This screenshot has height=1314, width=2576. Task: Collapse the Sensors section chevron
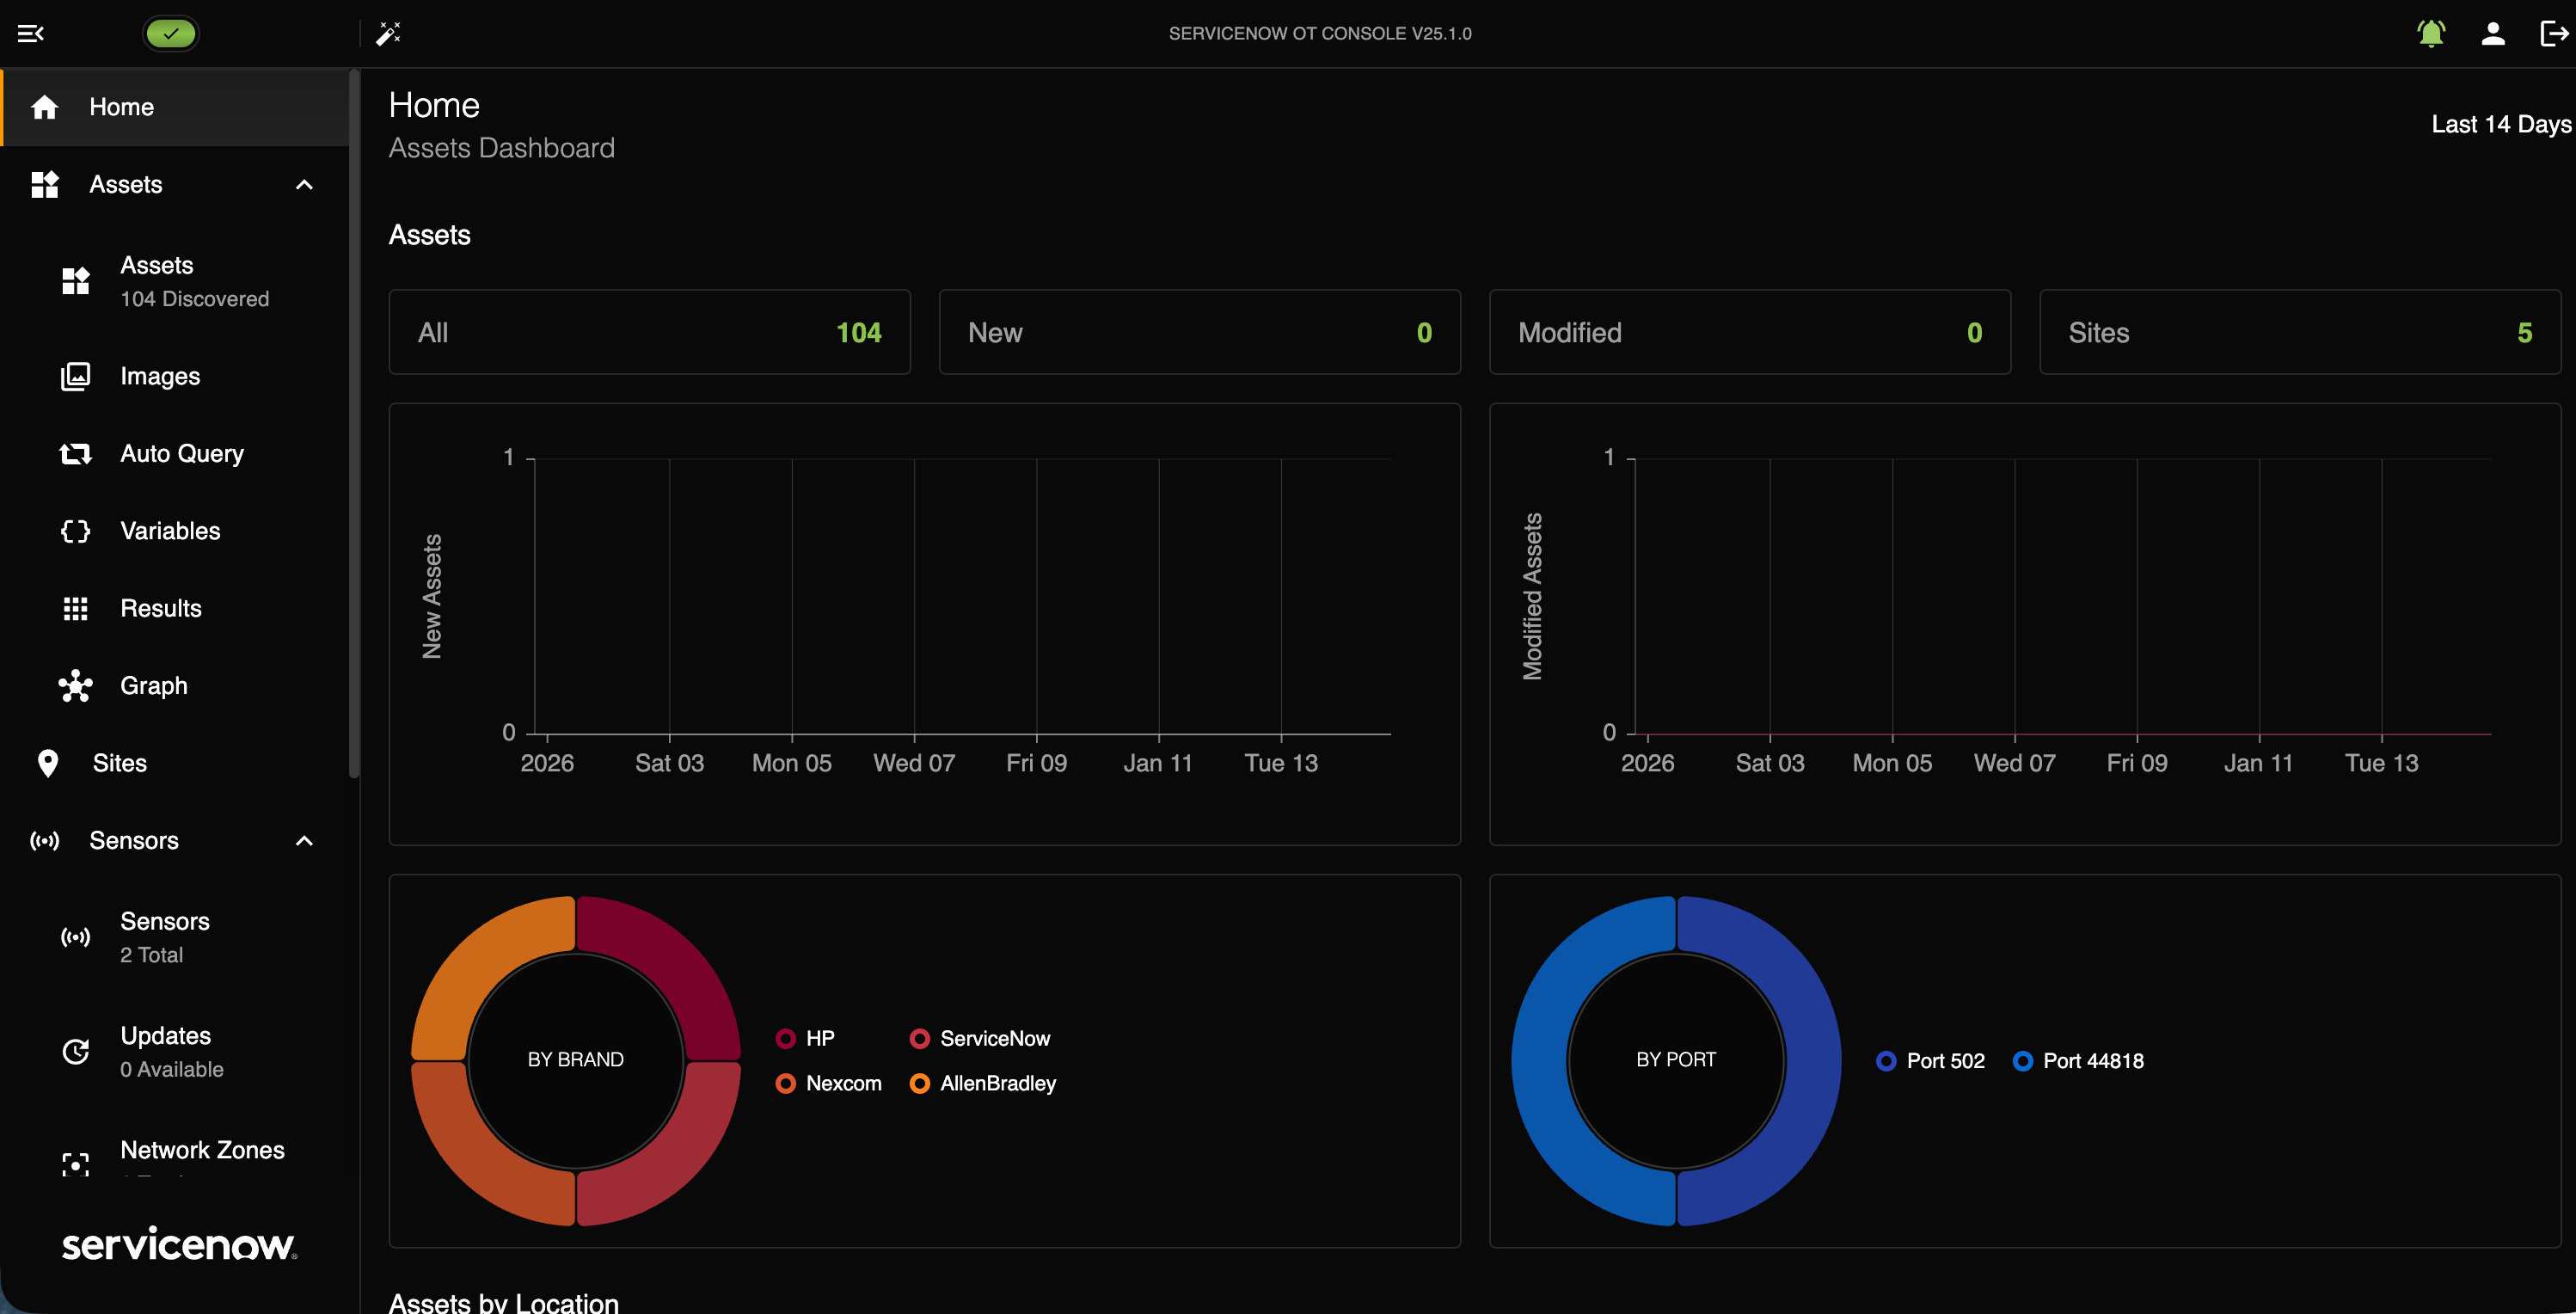tap(305, 841)
